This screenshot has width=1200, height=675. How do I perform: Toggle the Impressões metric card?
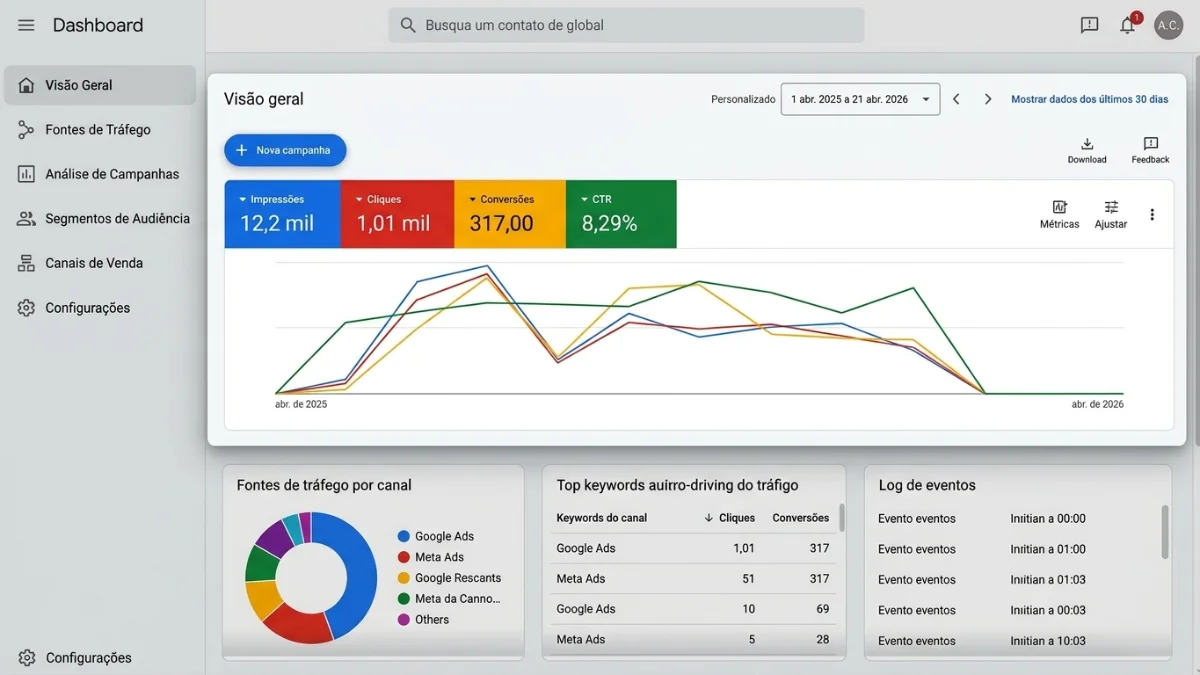click(x=282, y=214)
